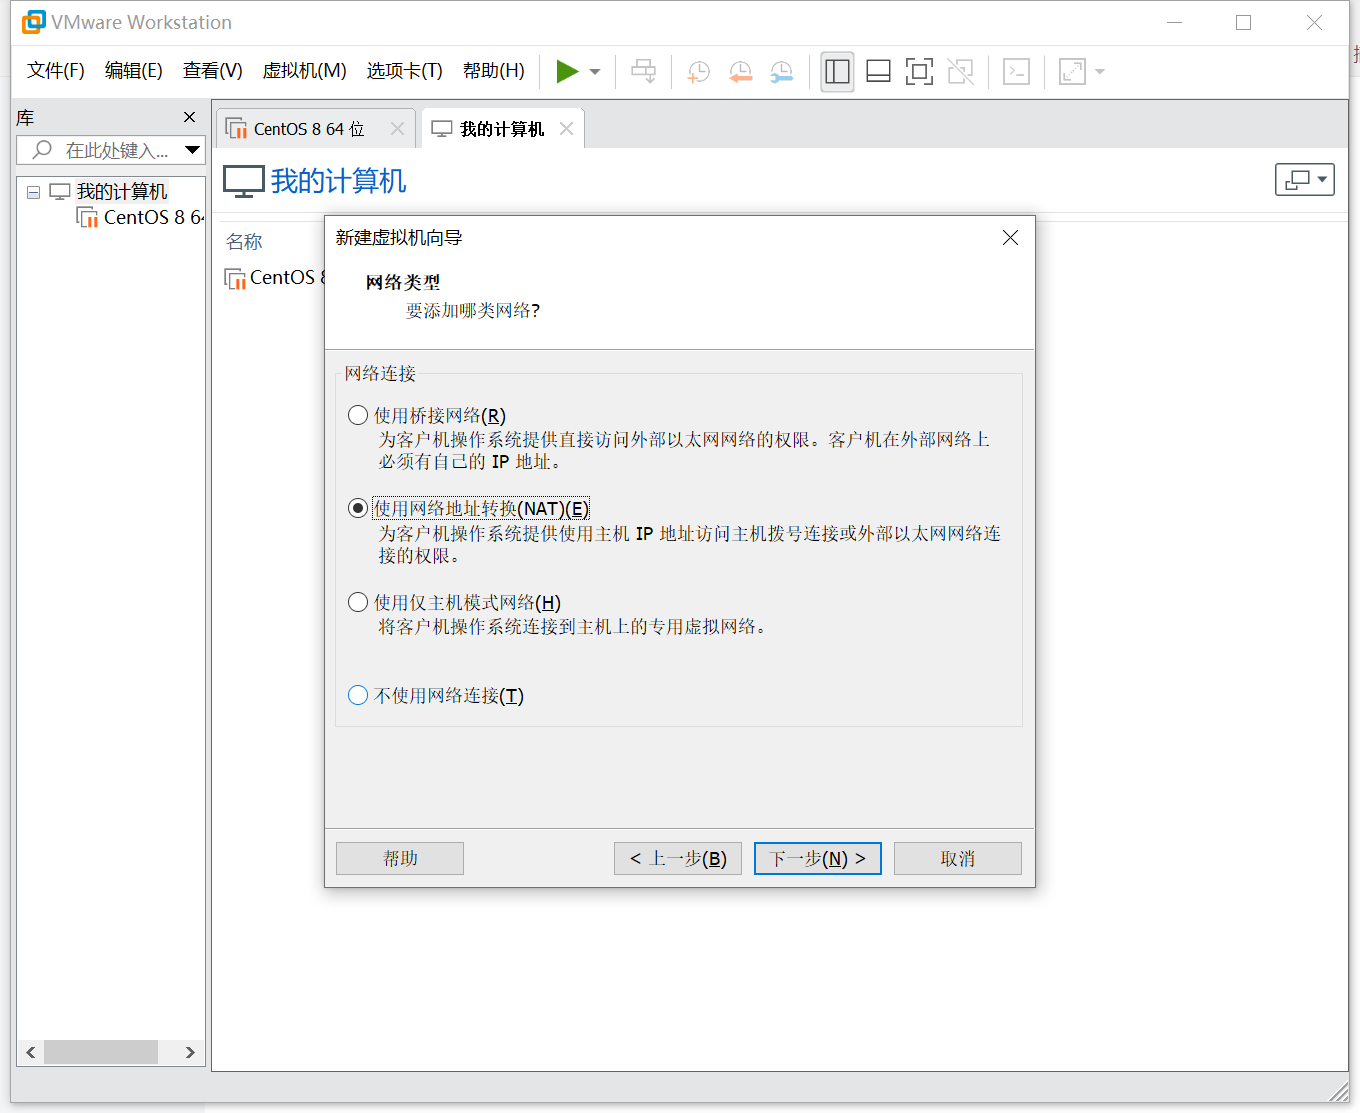Viewport: 1360px width, 1113px height.
Task: Toggle the library sidebar view icon
Action: pyautogui.click(x=837, y=71)
